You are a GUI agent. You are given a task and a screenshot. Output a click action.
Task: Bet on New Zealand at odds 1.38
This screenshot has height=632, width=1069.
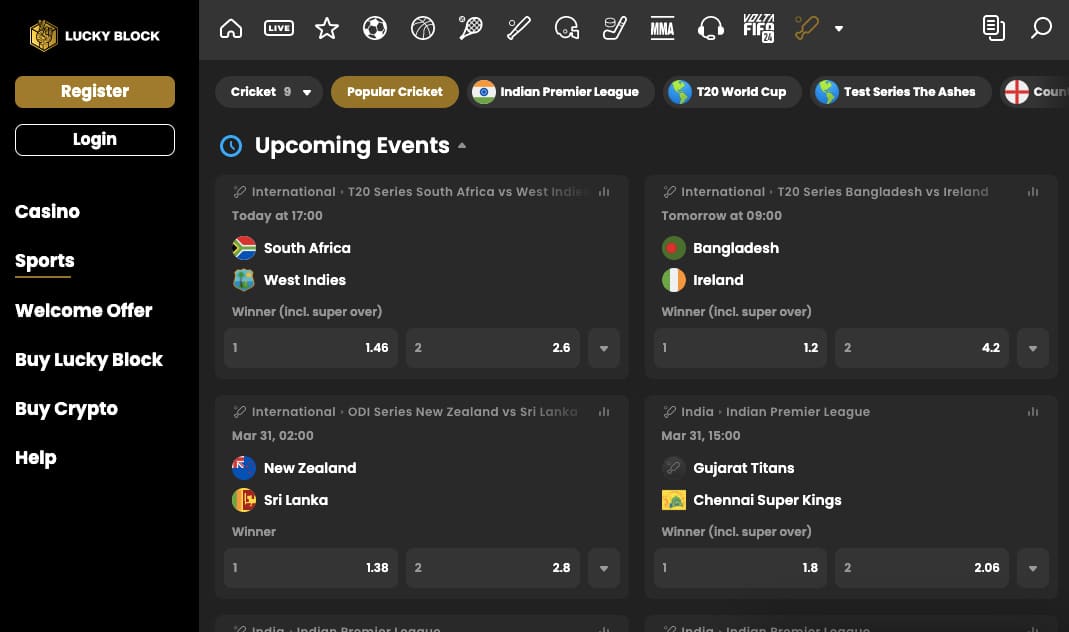311,568
